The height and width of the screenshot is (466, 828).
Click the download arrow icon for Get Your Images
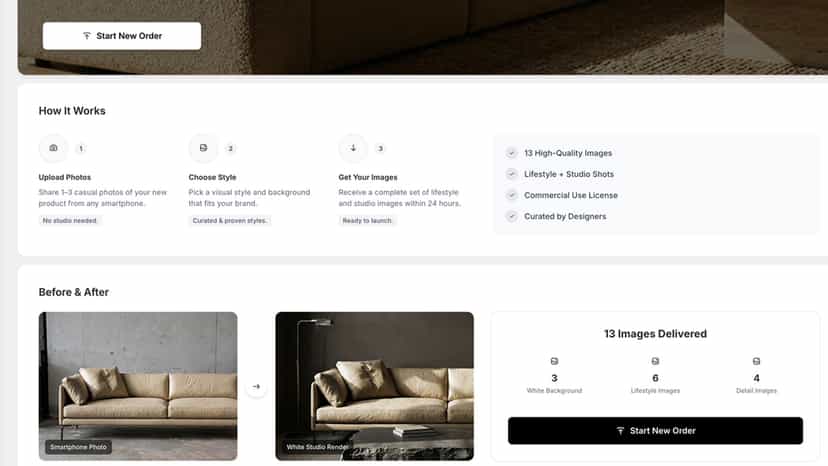[353, 148]
